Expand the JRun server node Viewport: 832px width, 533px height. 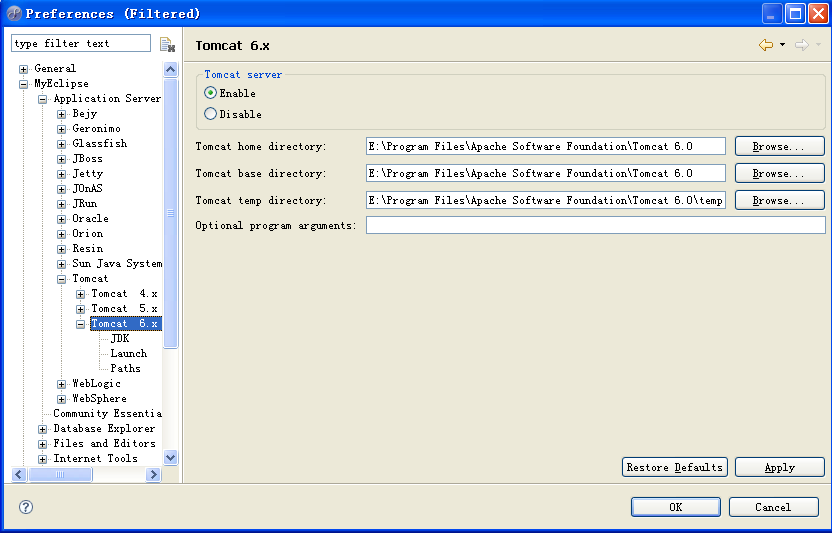click(x=62, y=204)
